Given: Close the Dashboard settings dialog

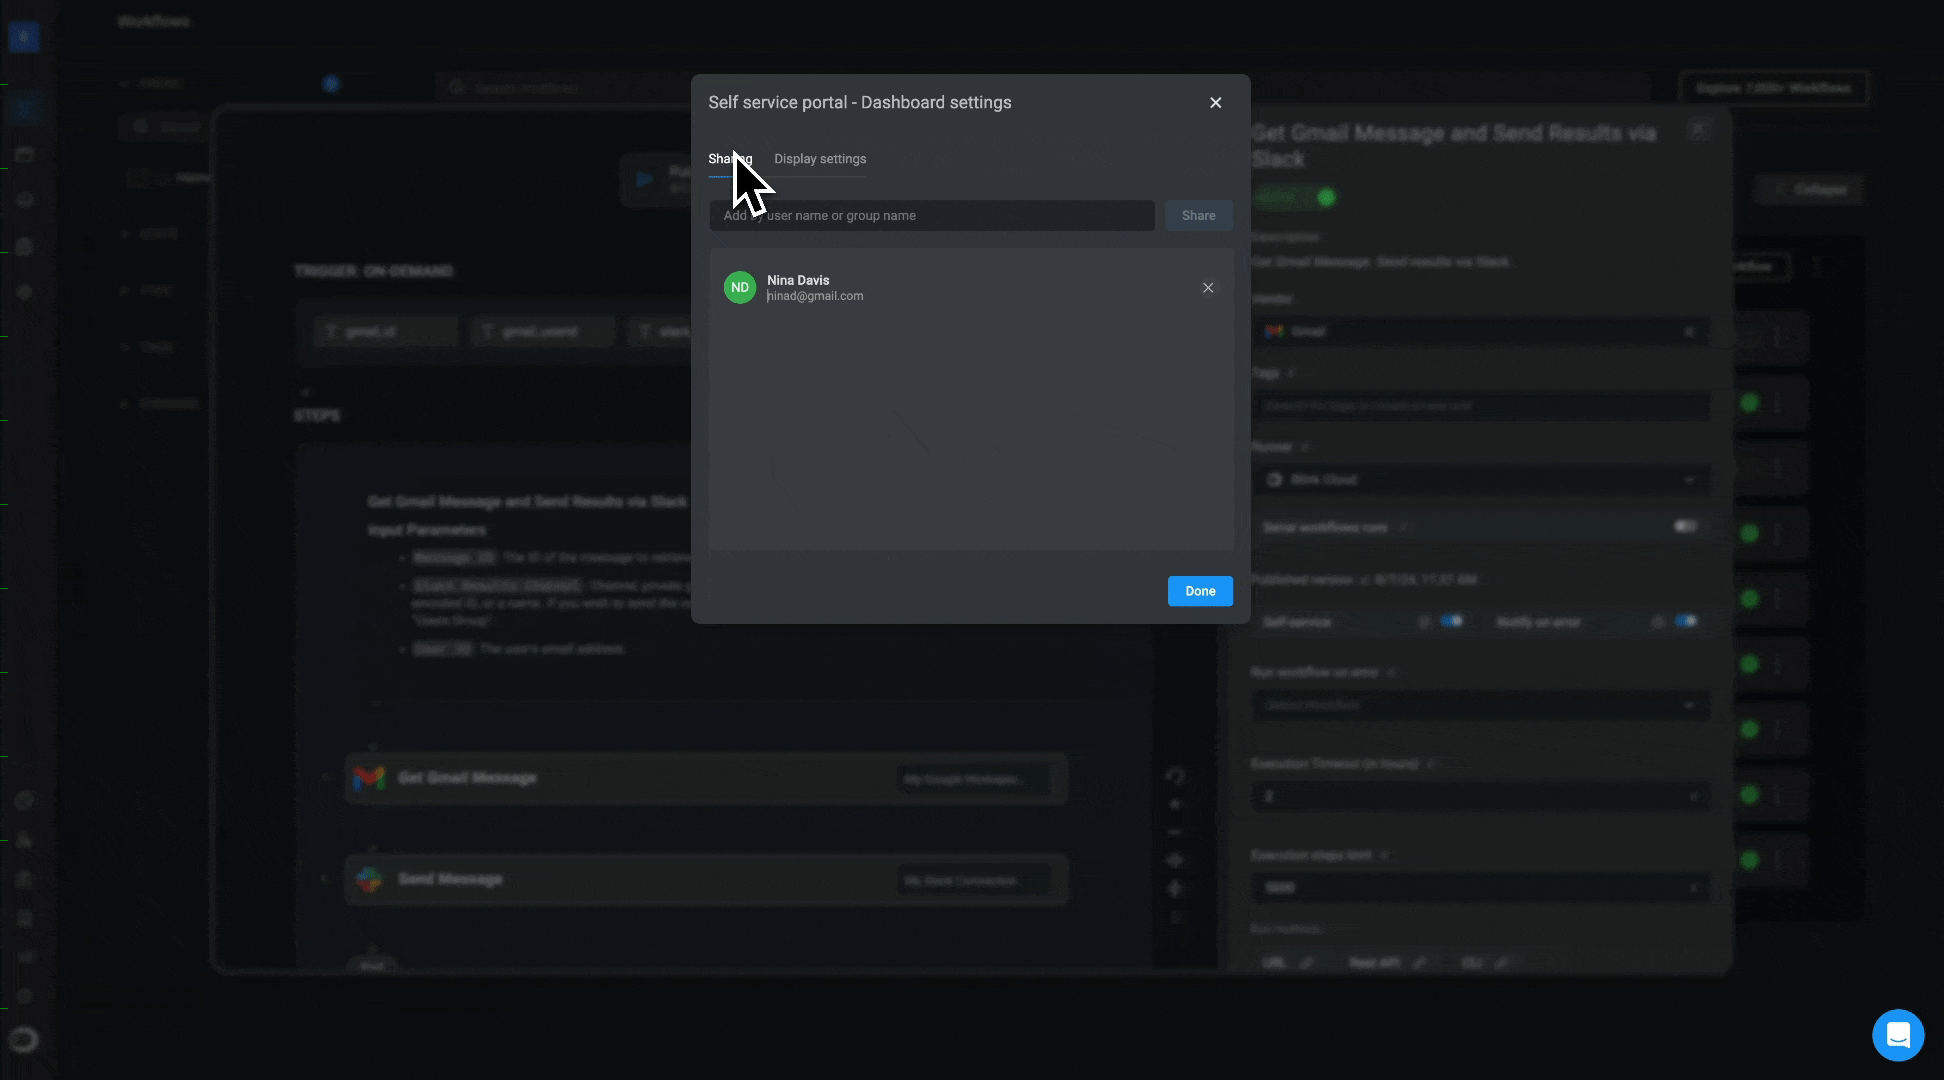Looking at the screenshot, I should [x=1215, y=103].
